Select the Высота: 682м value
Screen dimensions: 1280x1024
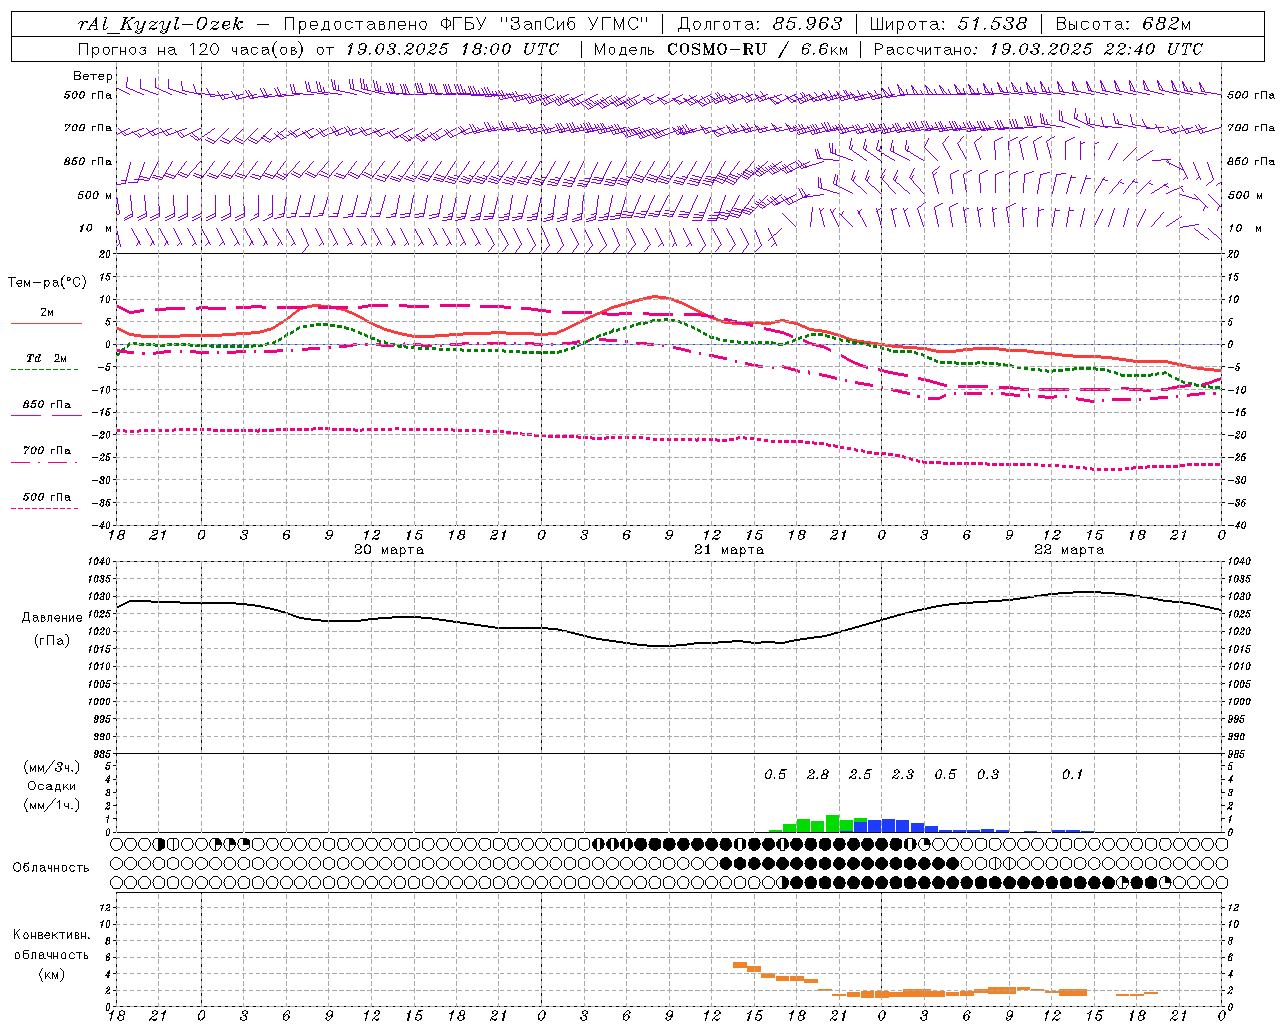1123,24
